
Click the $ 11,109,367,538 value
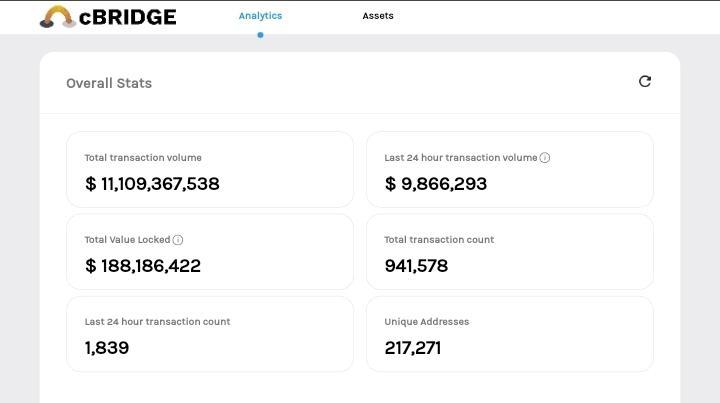click(152, 184)
